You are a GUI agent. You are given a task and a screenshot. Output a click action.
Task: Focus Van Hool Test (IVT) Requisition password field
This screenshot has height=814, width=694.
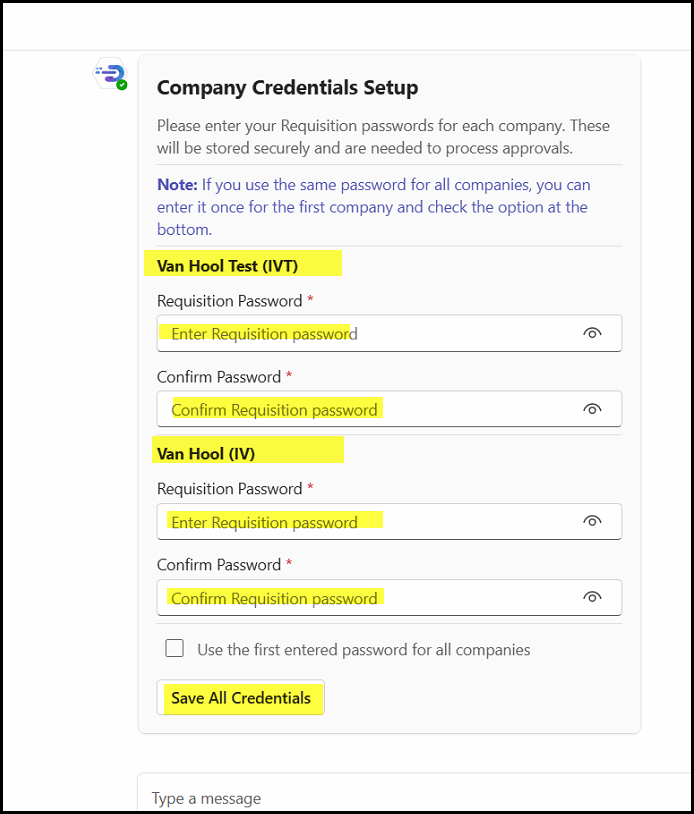click(x=370, y=333)
